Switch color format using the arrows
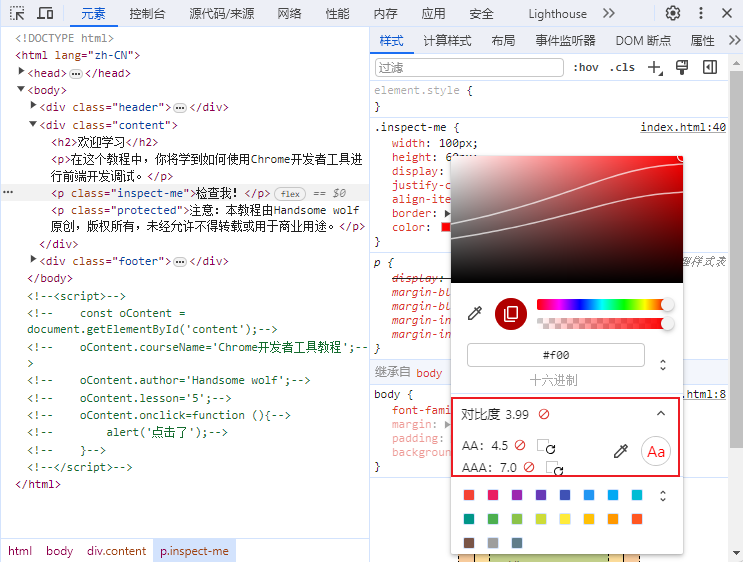 coord(663,365)
